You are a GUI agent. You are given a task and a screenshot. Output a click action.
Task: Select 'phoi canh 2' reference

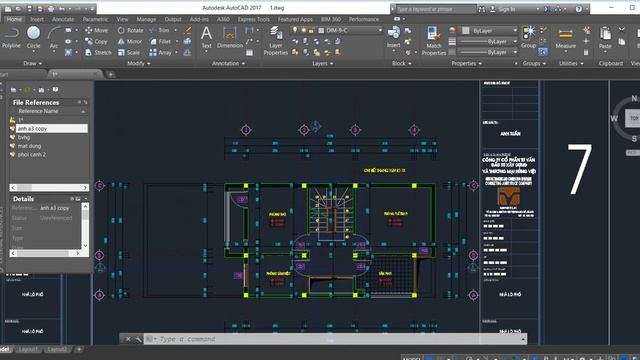pos(32,154)
